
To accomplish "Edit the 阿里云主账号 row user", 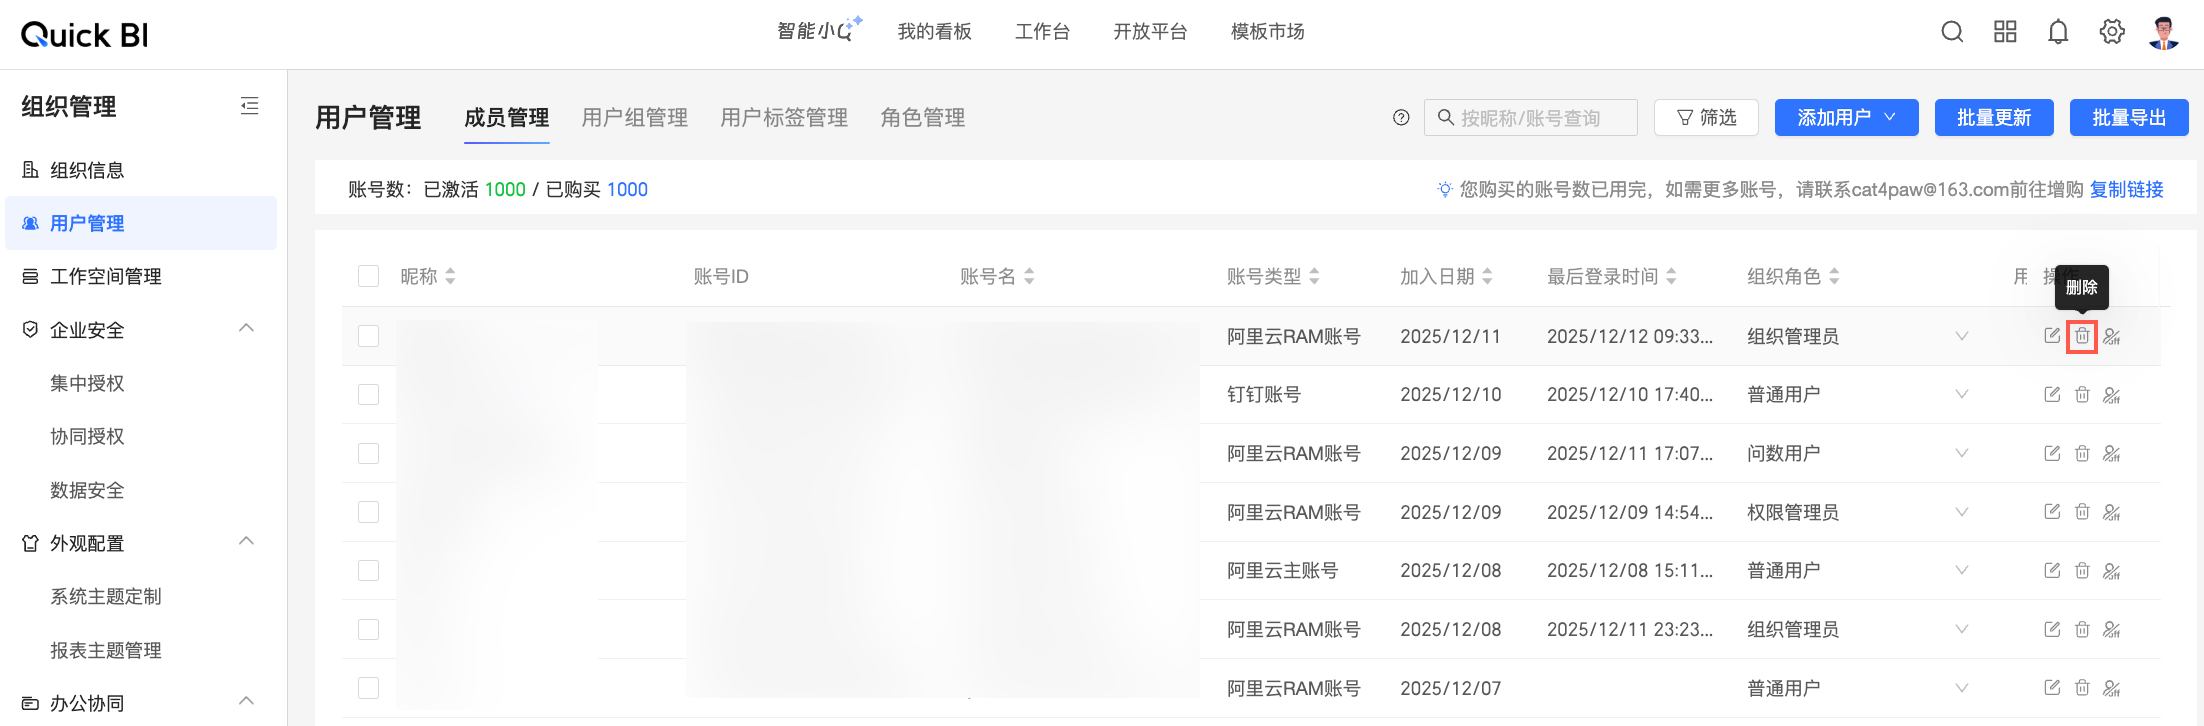I will click(x=2052, y=570).
